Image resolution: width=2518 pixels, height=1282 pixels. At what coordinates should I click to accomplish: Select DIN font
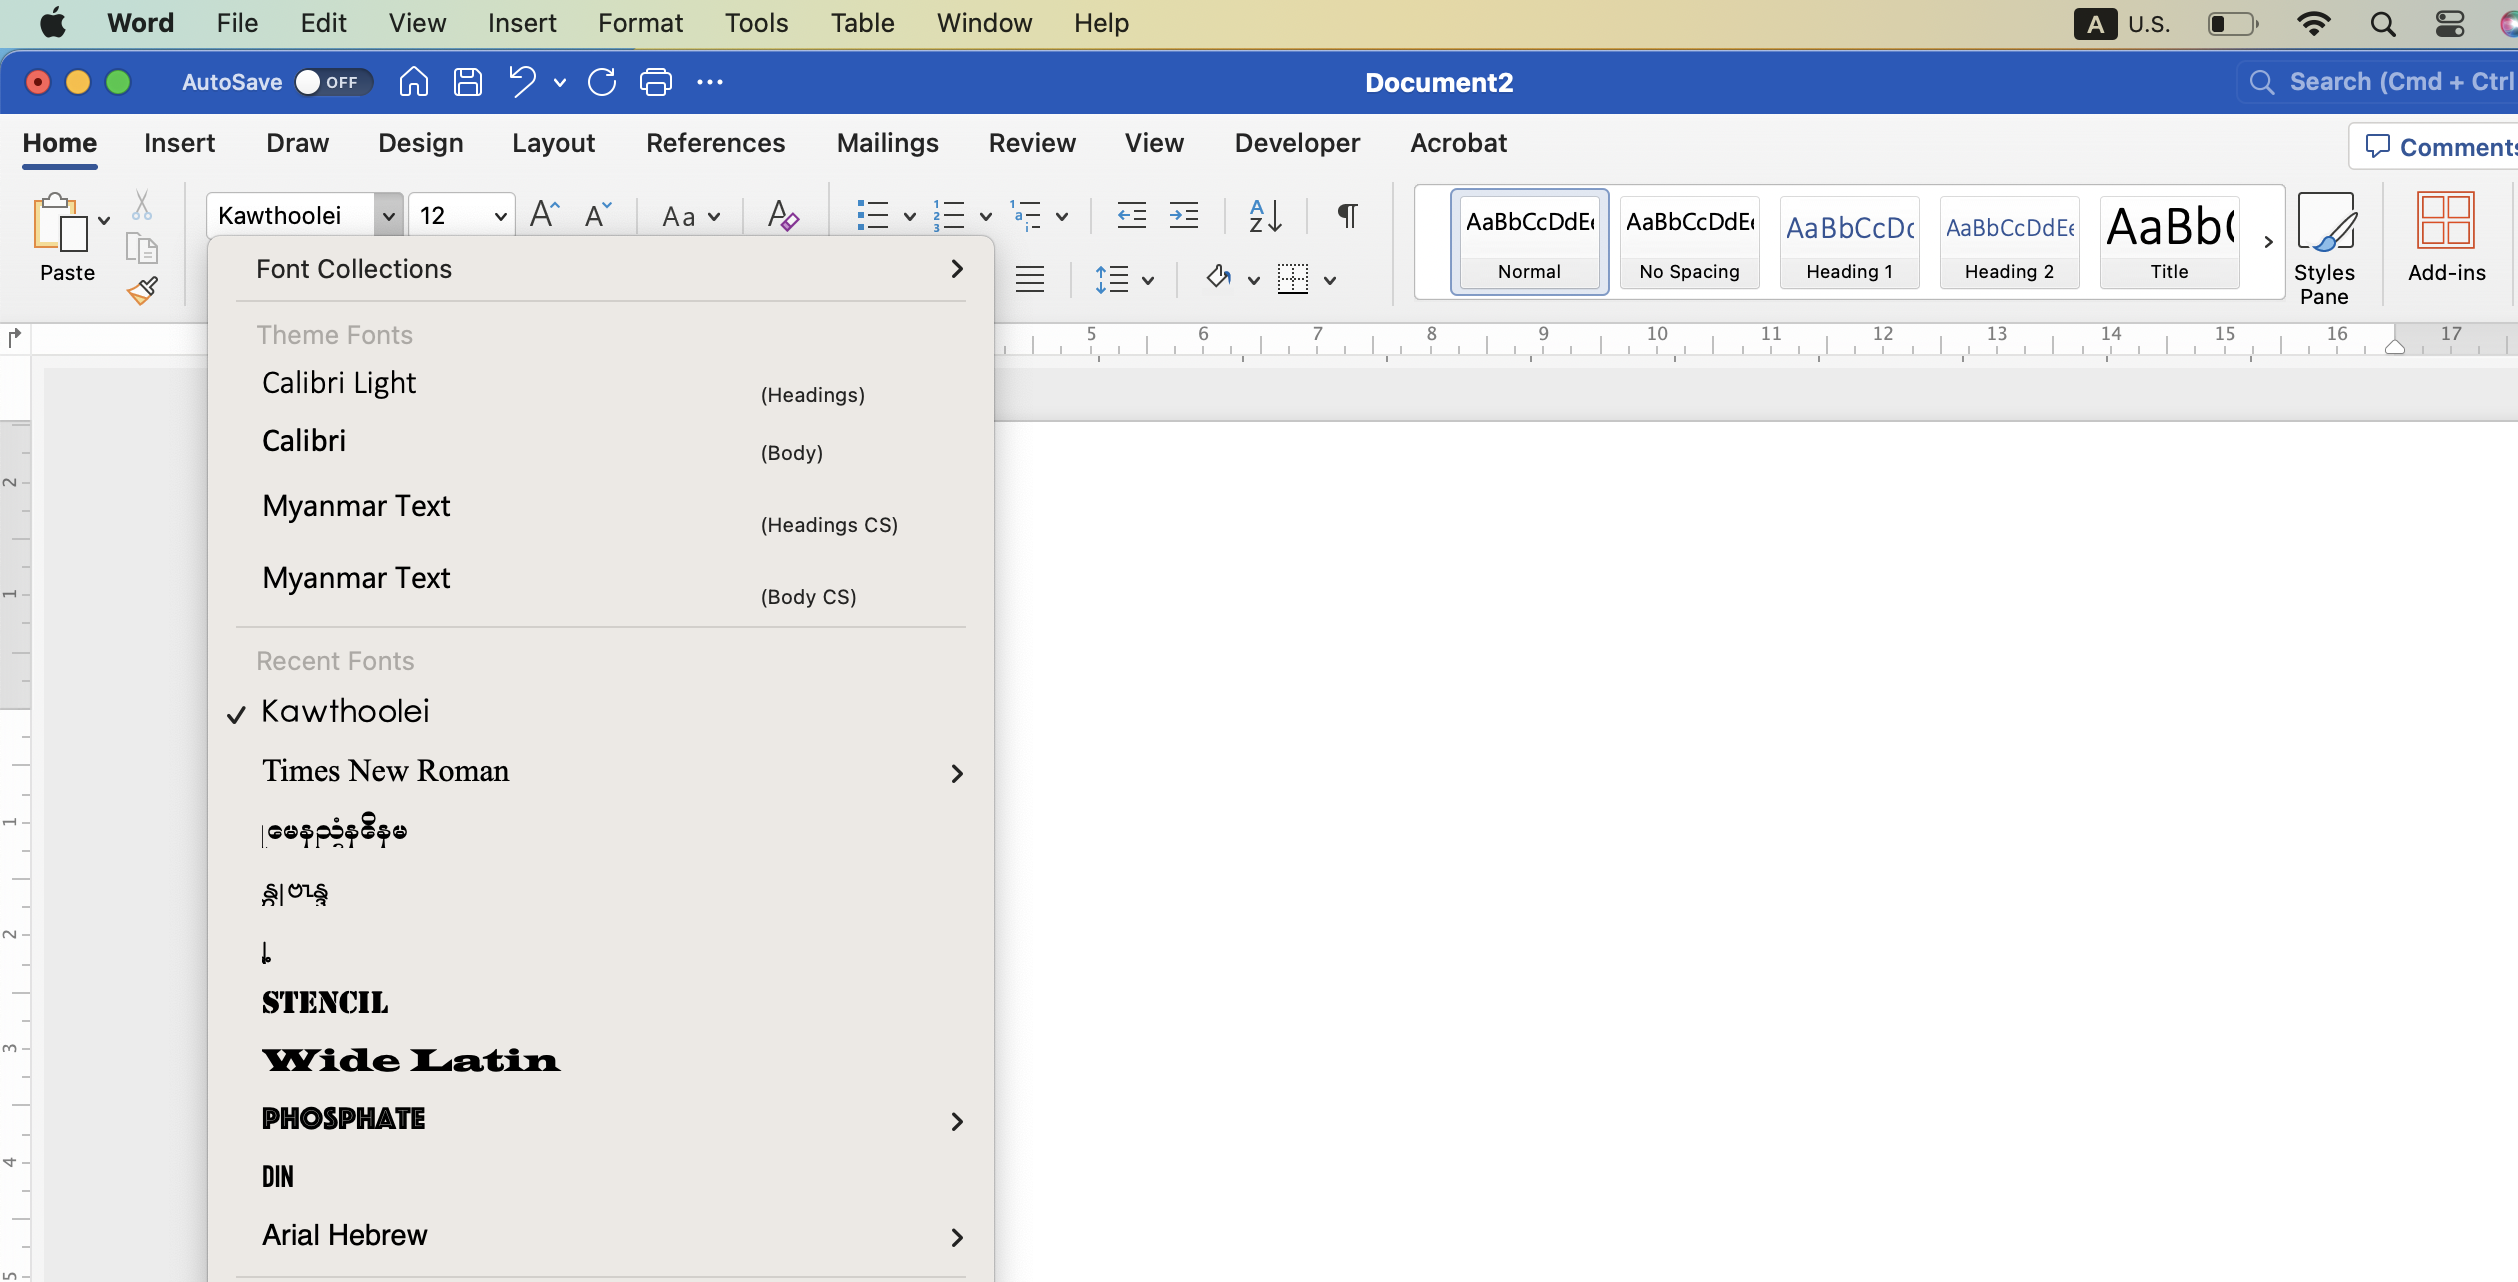601,1177
